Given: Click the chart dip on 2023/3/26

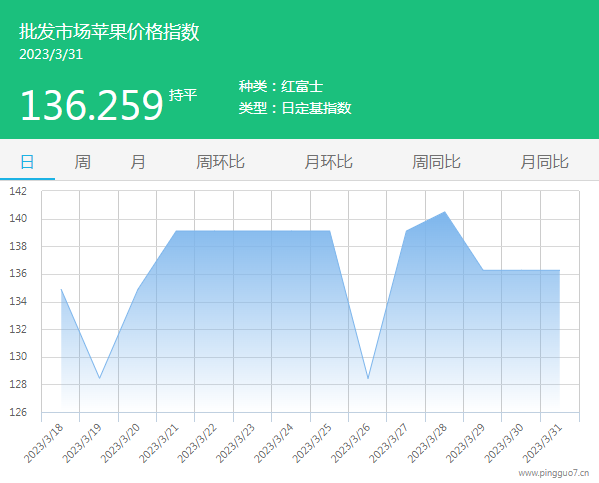Looking at the screenshot, I should (368, 378).
